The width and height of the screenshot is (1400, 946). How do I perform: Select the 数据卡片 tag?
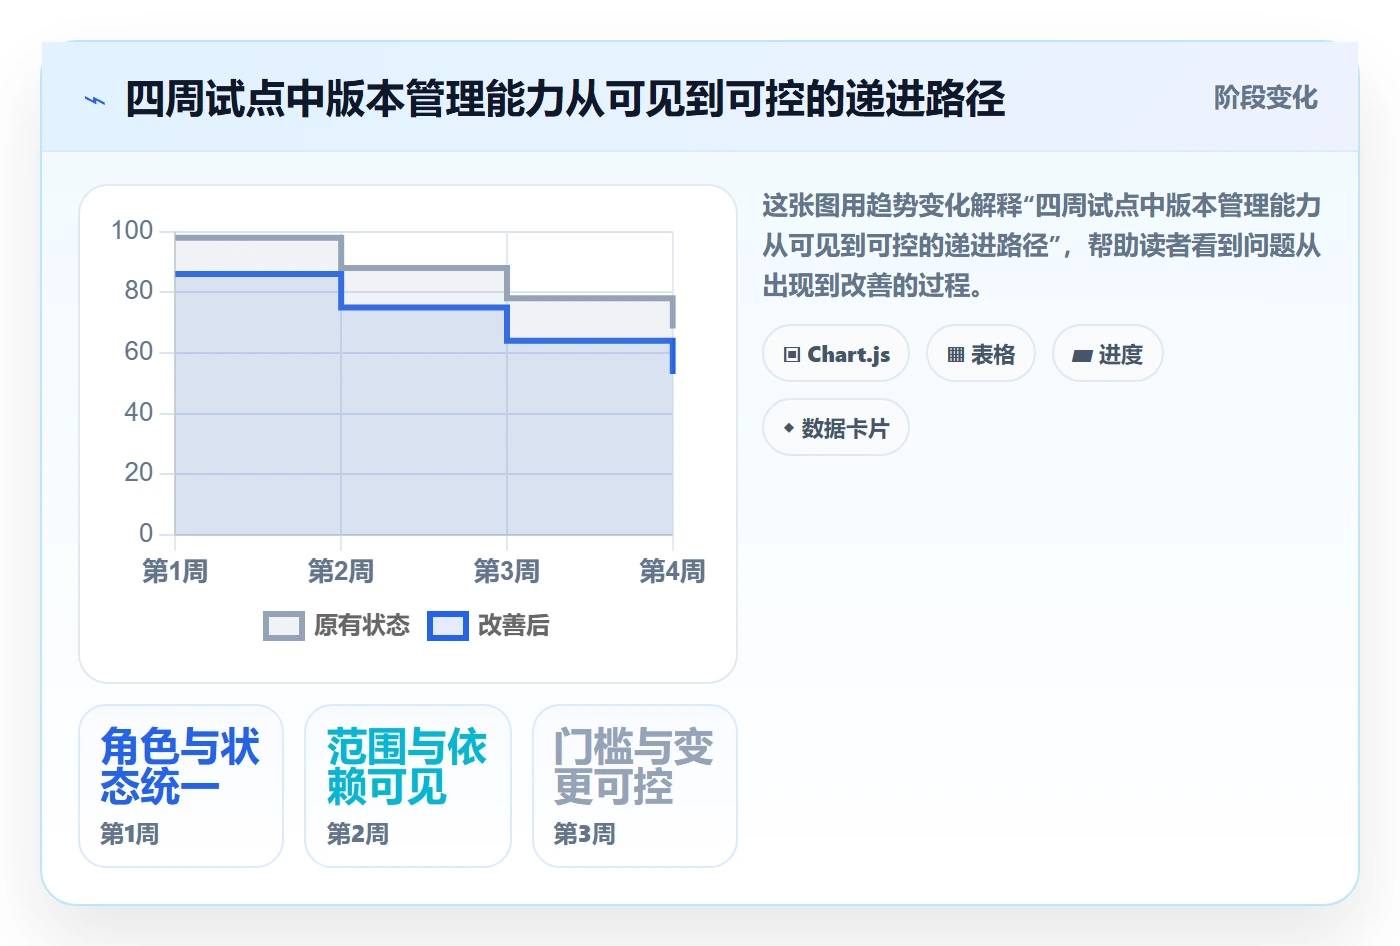[836, 428]
